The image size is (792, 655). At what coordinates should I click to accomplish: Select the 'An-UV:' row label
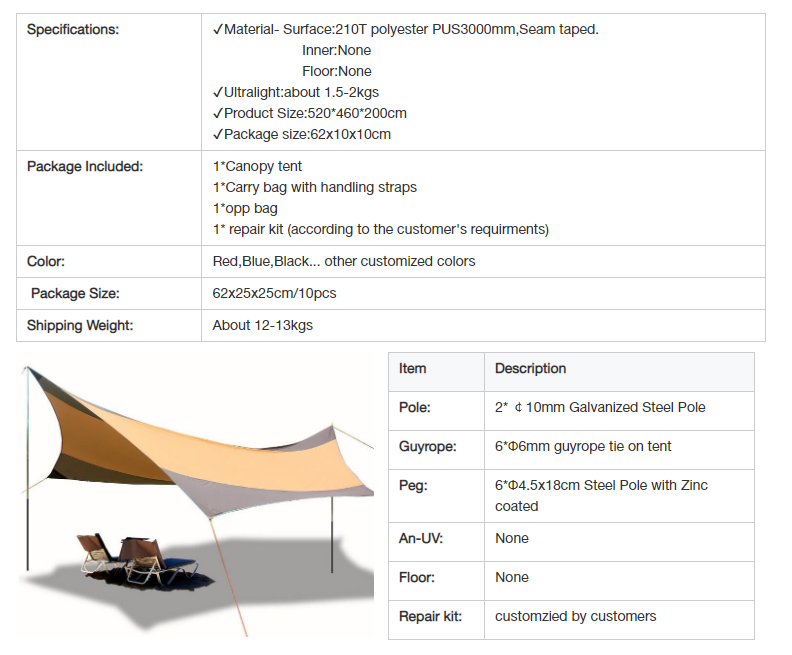coord(421,539)
